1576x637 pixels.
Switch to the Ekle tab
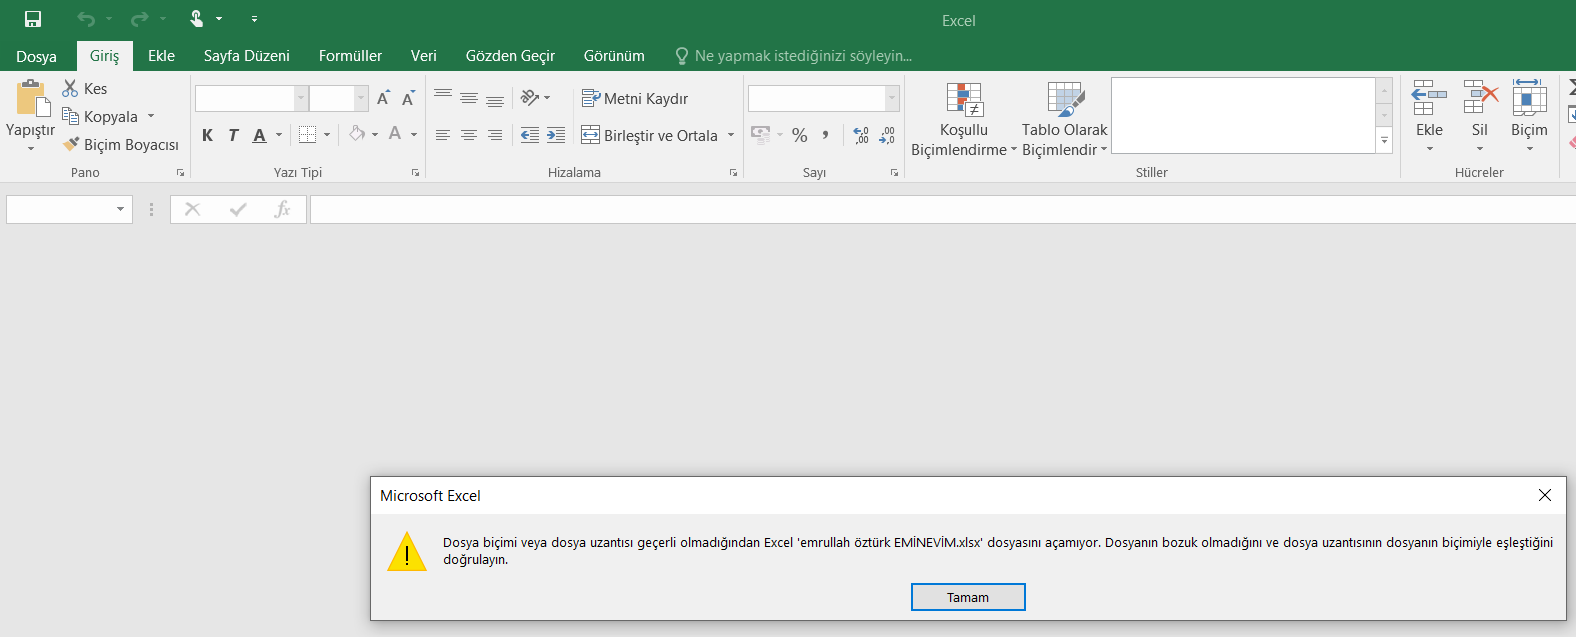pyautogui.click(x=161, y=56)
